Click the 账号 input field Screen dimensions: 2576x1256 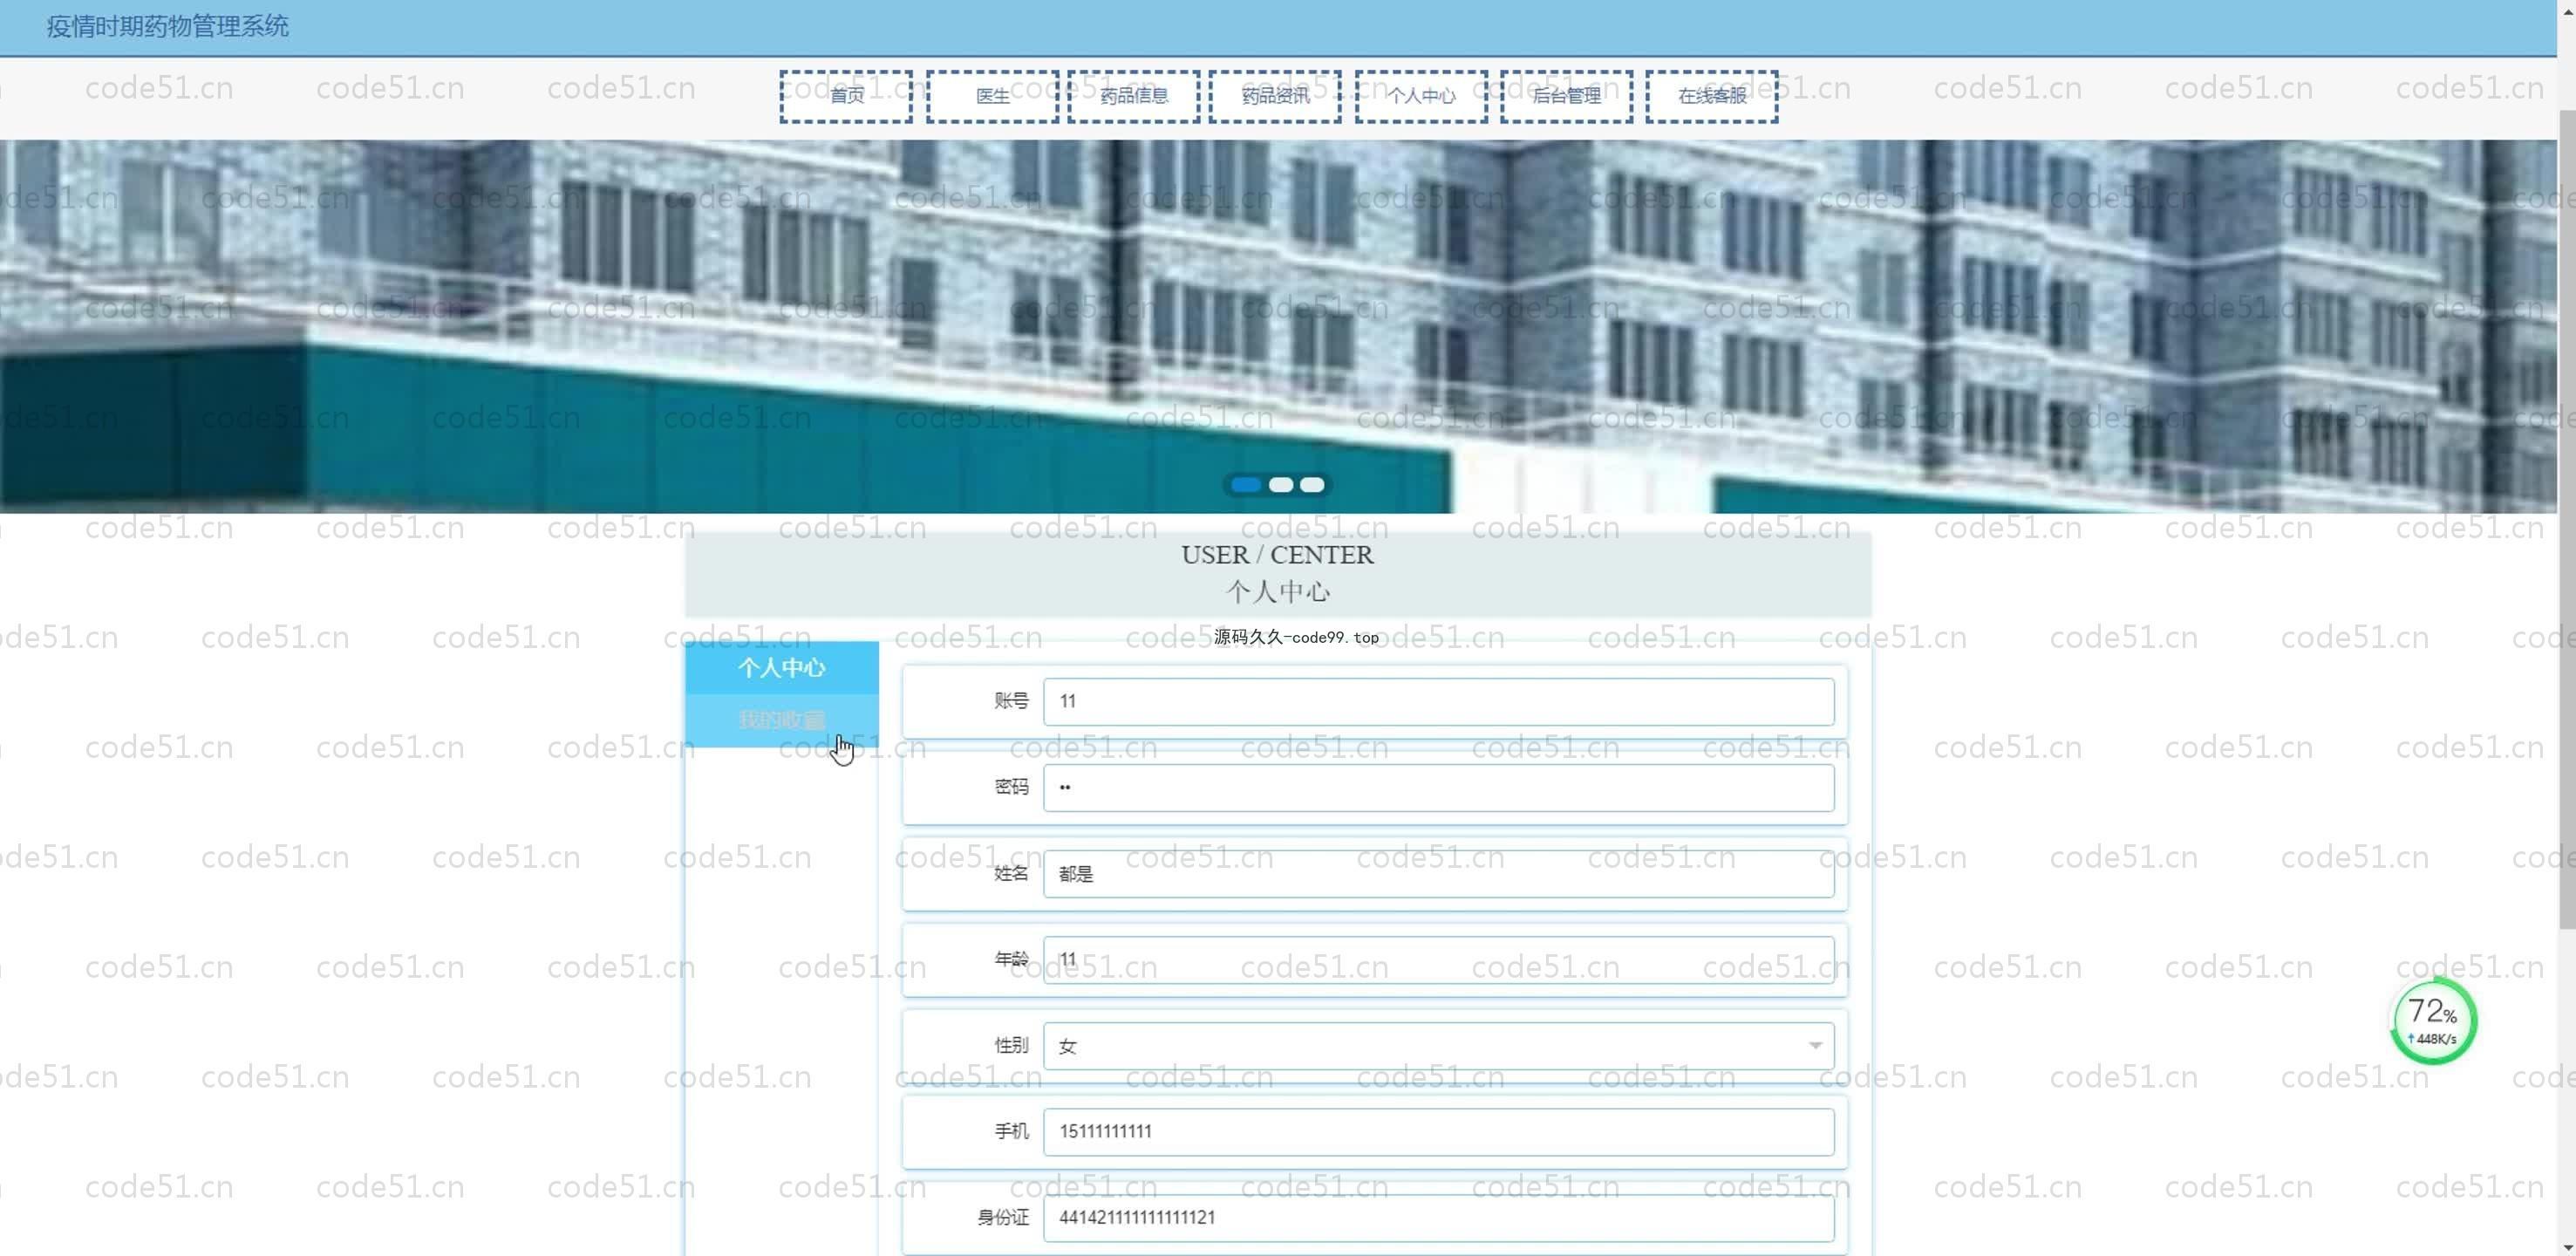tap(1439, 701)
